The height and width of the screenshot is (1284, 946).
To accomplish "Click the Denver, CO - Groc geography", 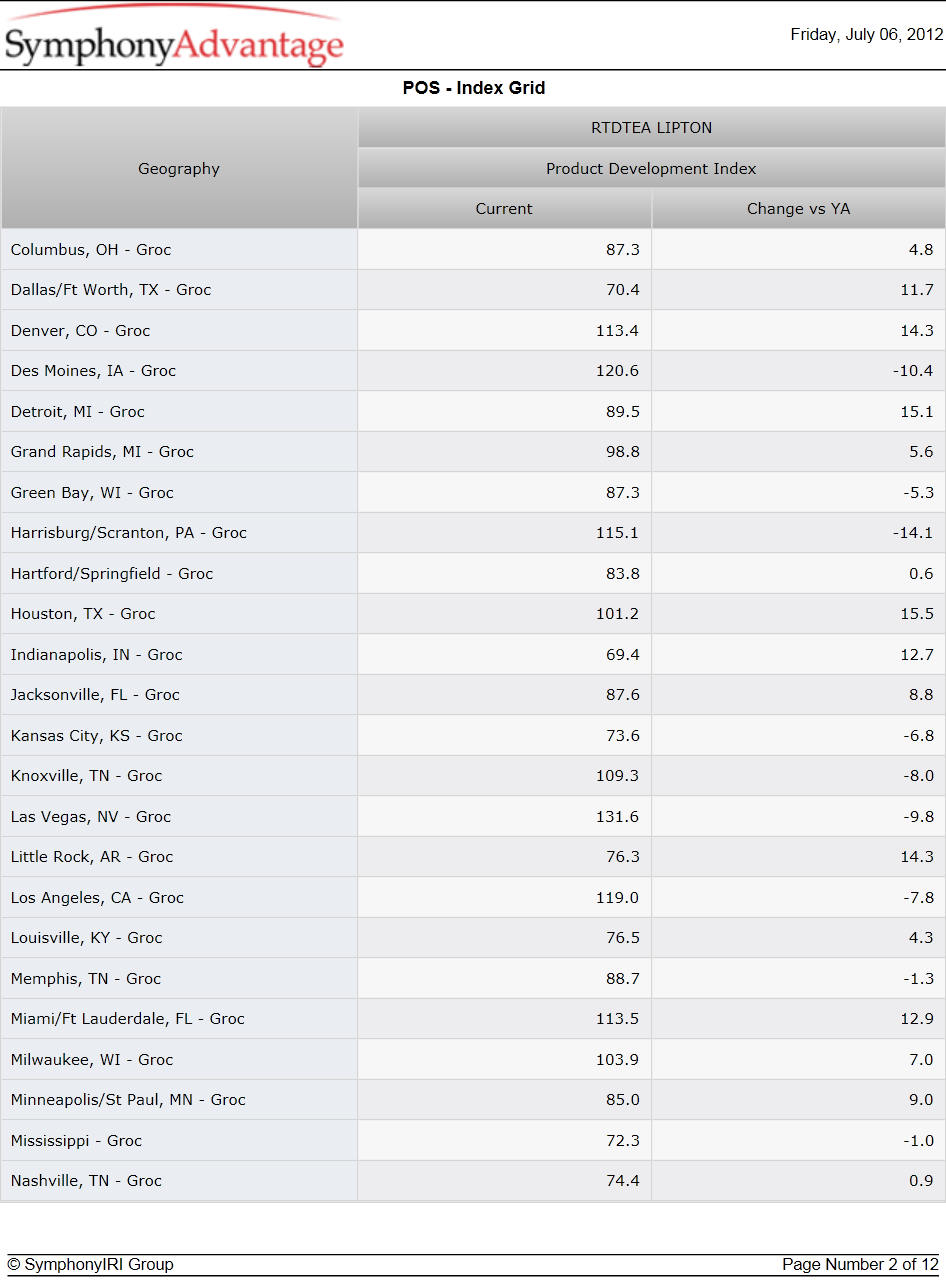I will (80, 330).
